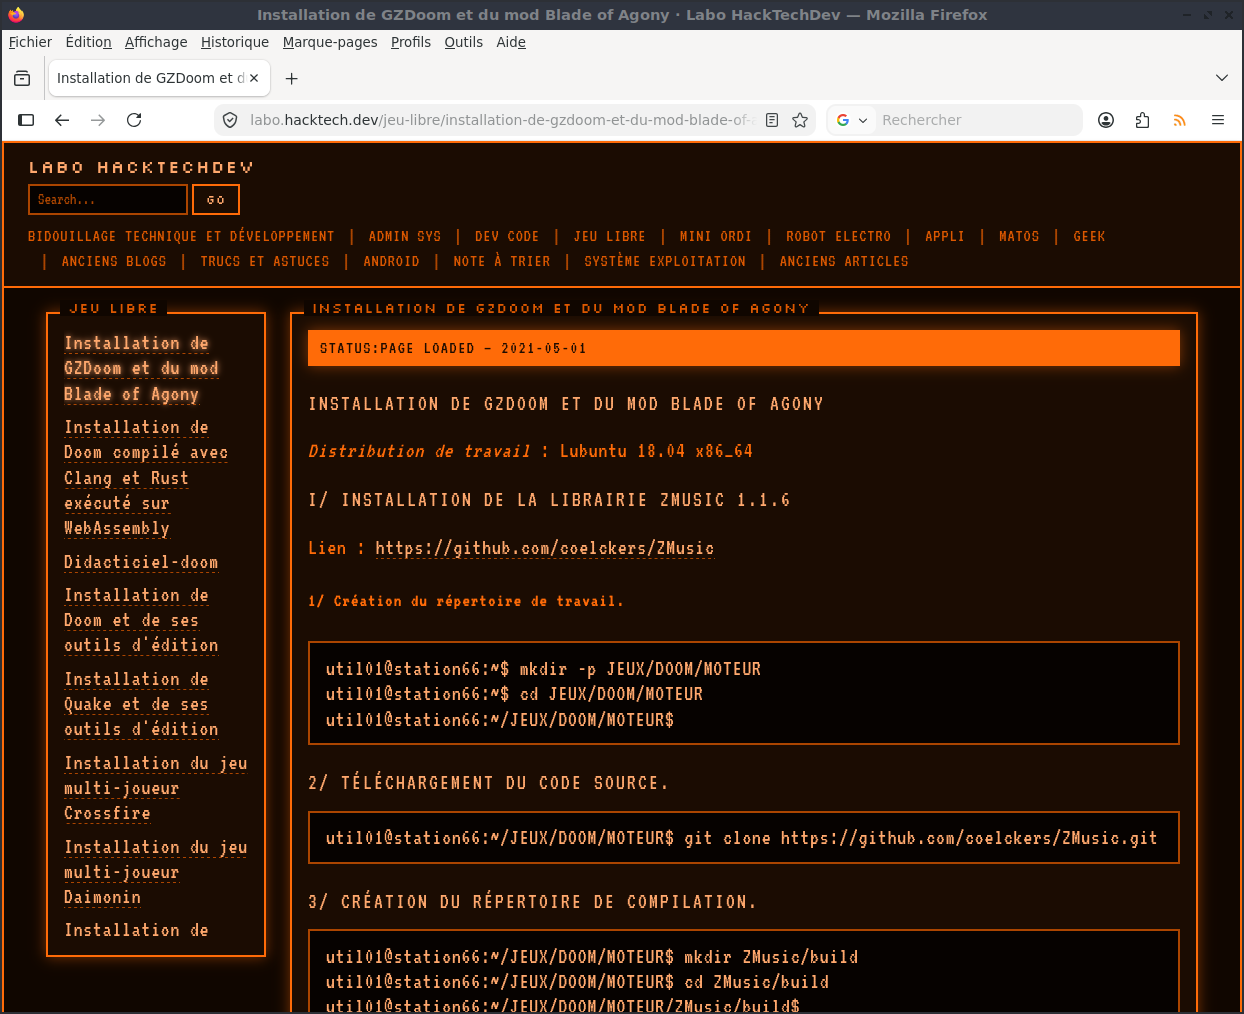The height and width of the screenshot is (1014, 1244).
Task: Open the Marque-pages menu
Action: click(x=330, y=42)
